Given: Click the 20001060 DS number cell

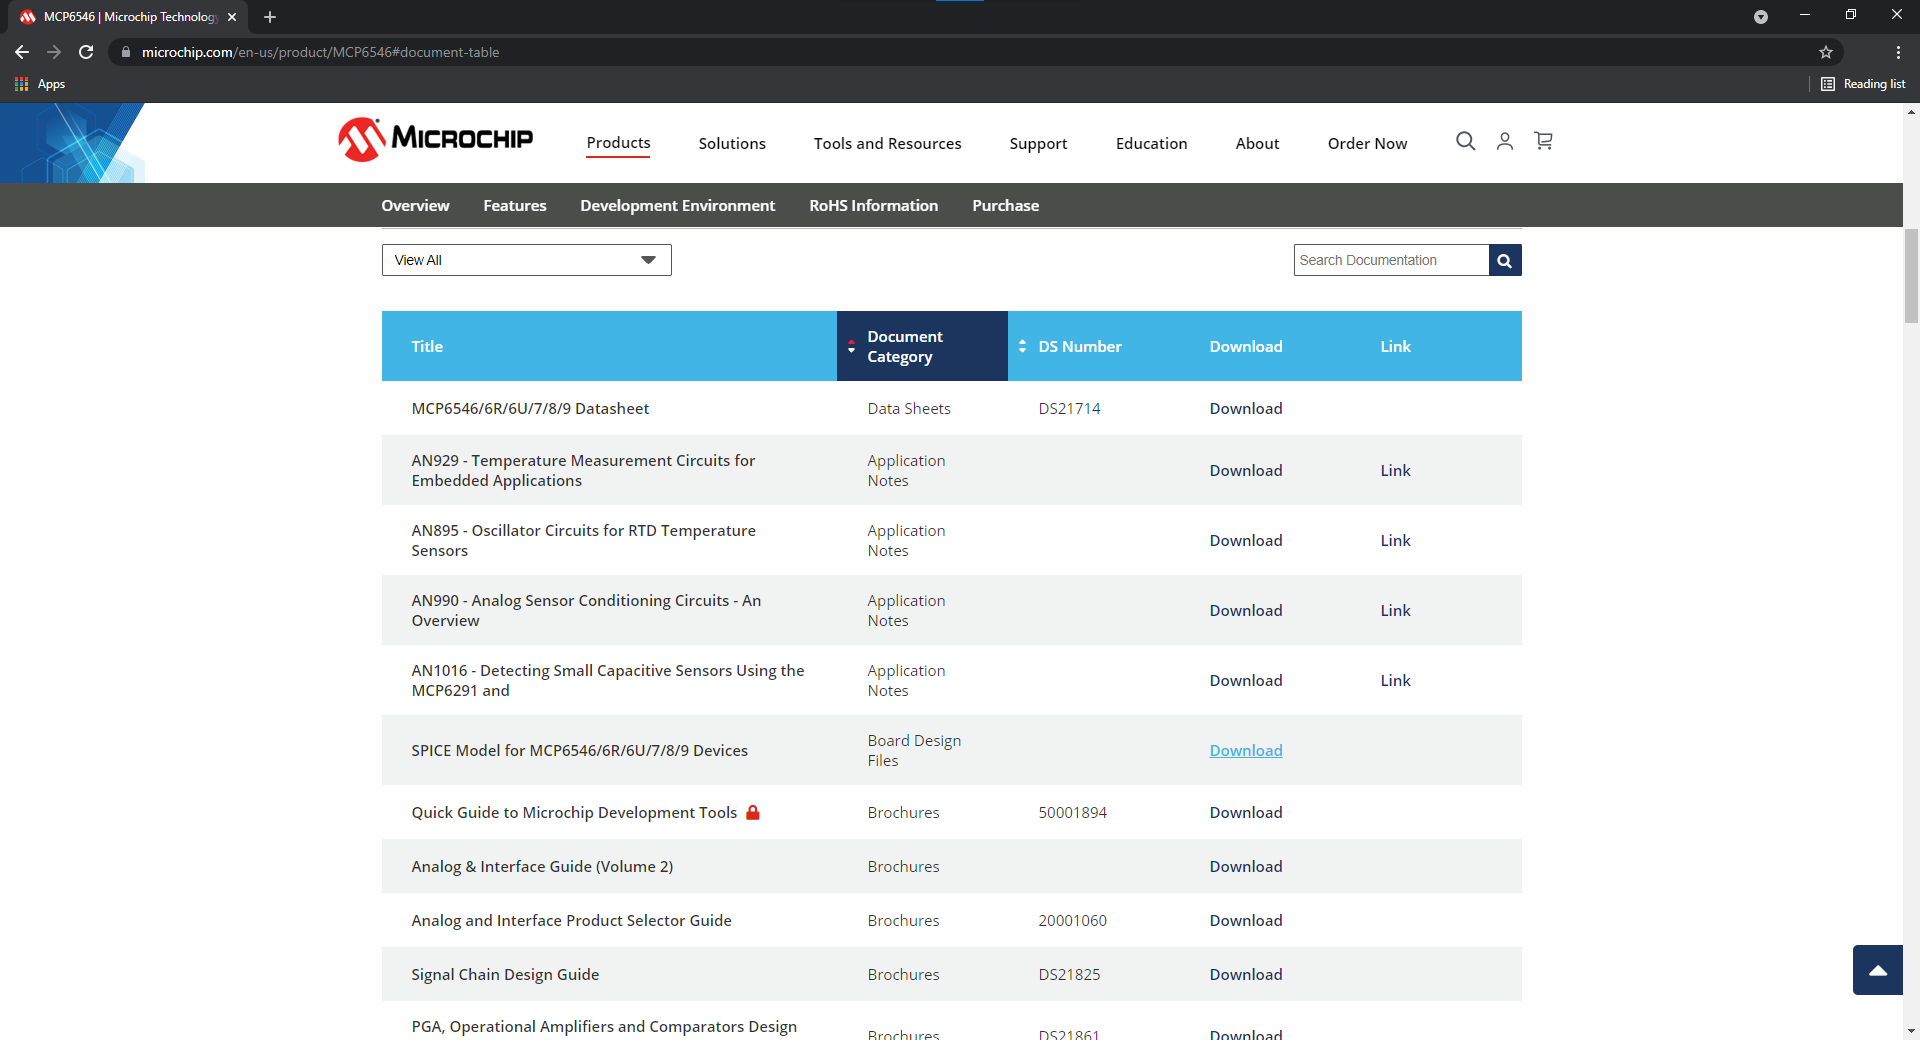Looking at the screenshot, I should click(x=1072, y=920).
